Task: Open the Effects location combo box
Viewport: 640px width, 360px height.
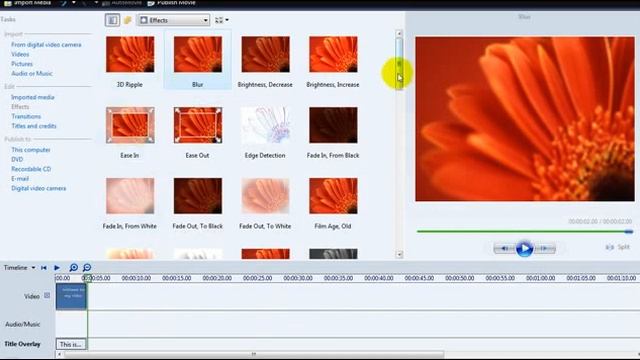Action: (x=173, y=20)
